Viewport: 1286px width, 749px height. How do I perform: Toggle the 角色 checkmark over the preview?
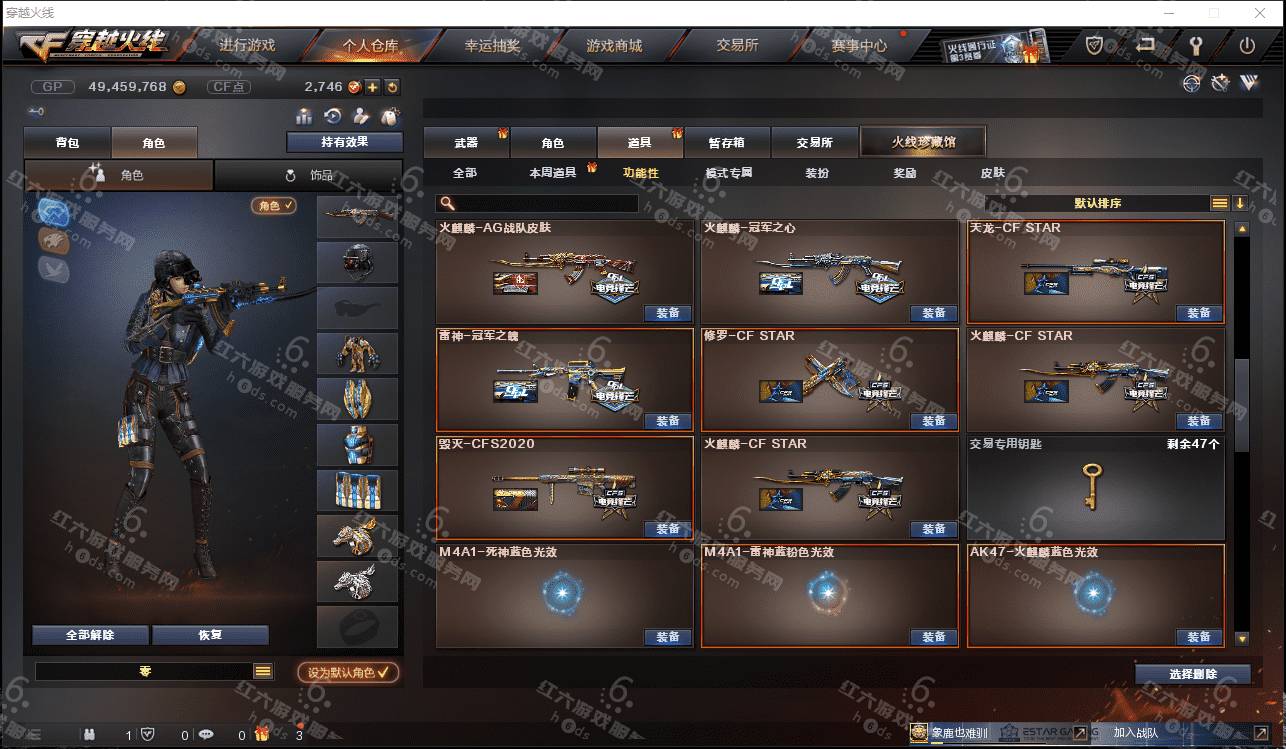(274, 205)
